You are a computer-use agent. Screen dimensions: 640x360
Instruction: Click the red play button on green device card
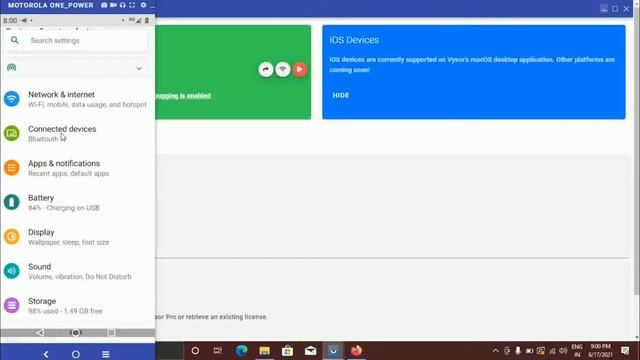coord(300,69)
